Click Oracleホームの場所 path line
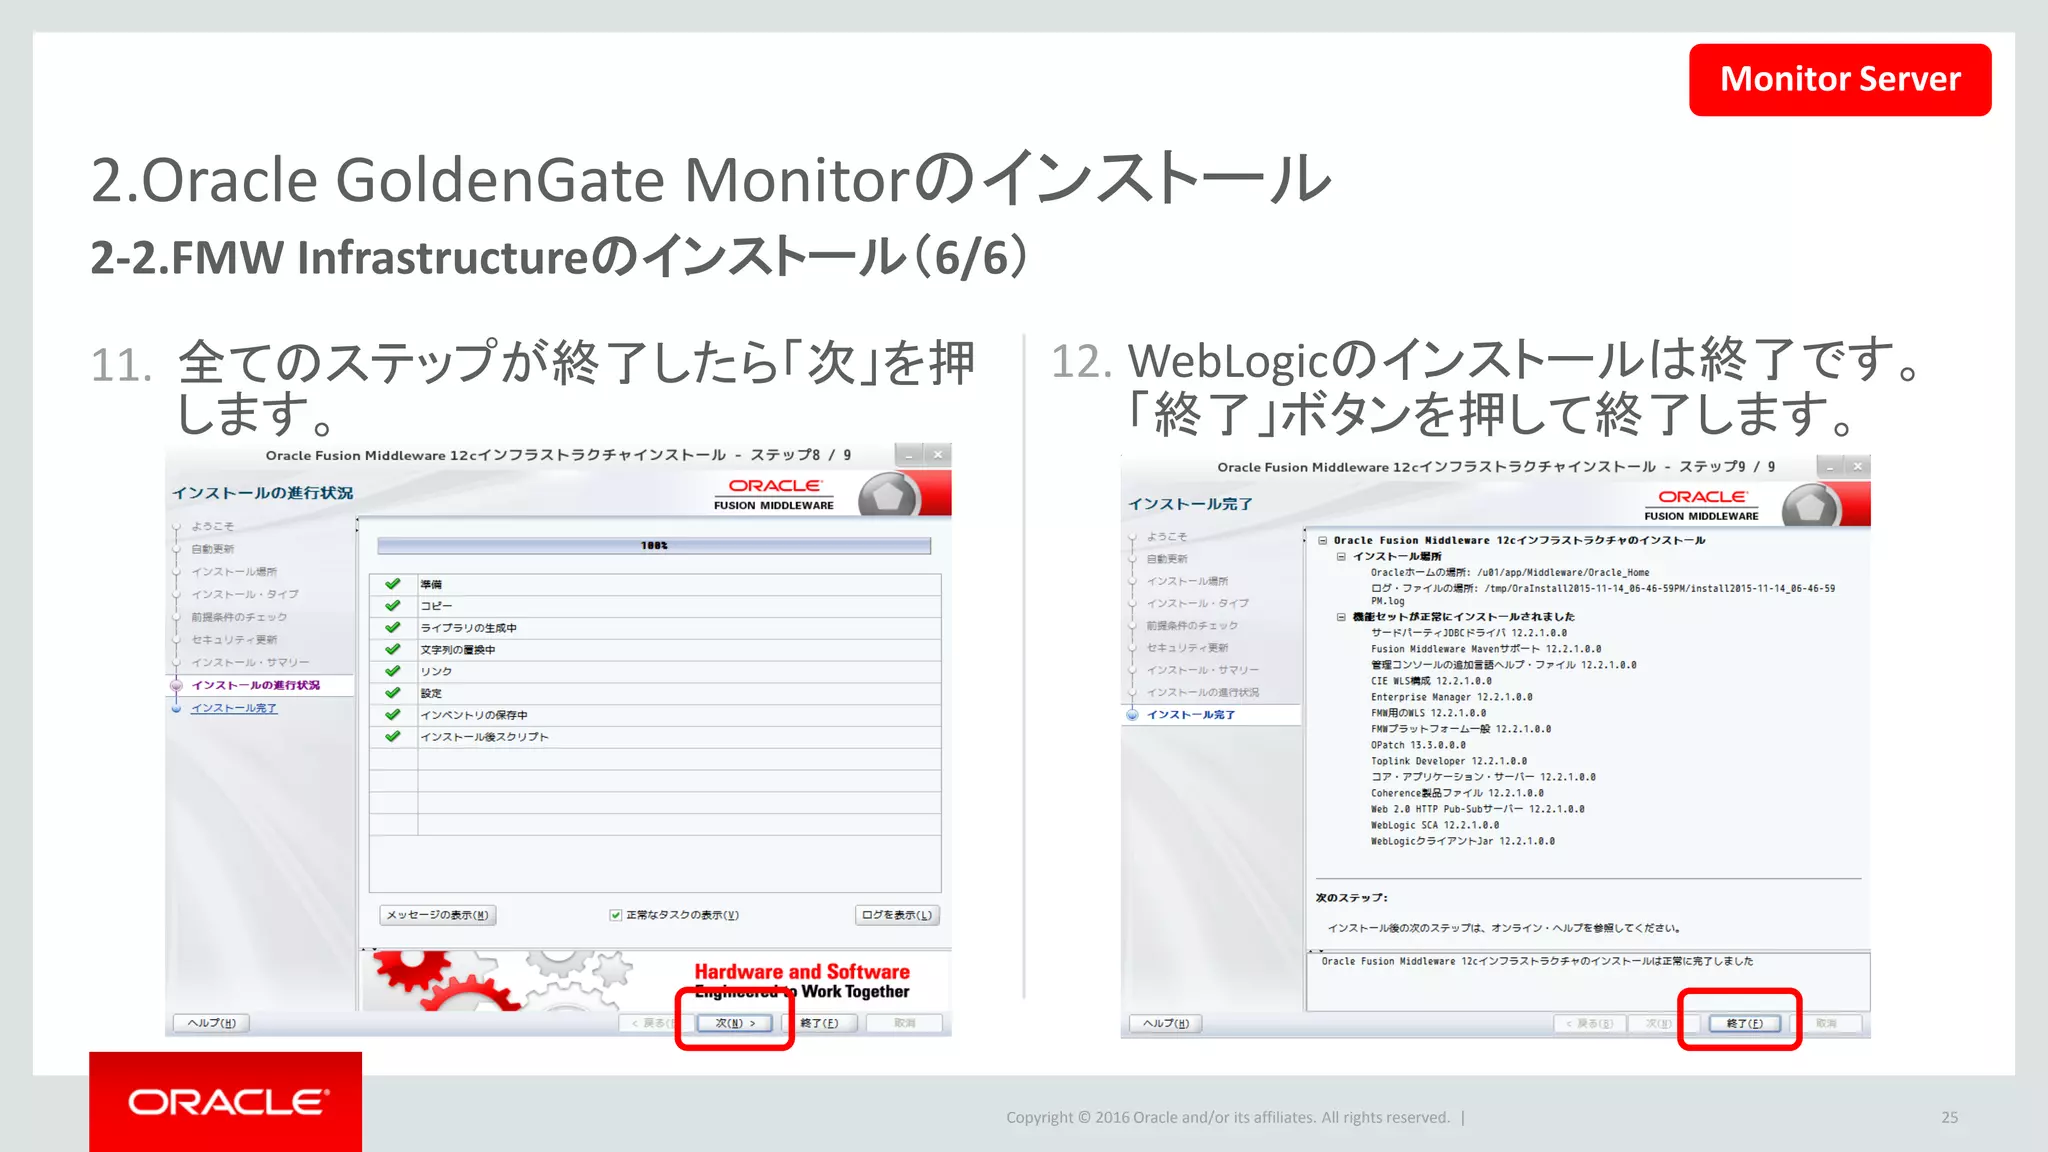Image resolution: width=2048 pixels, height=1152 pixels. 1510,573
